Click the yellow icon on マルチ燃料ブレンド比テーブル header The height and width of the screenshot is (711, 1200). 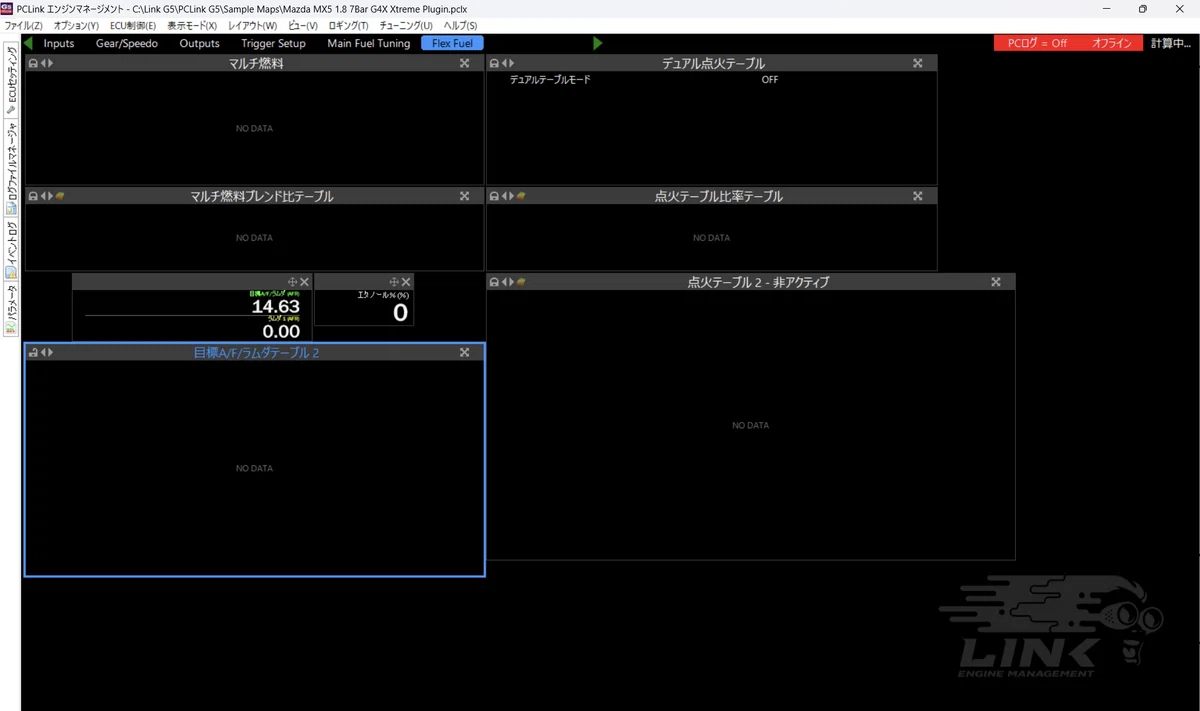pyautogui.click(x=60, y=196)
